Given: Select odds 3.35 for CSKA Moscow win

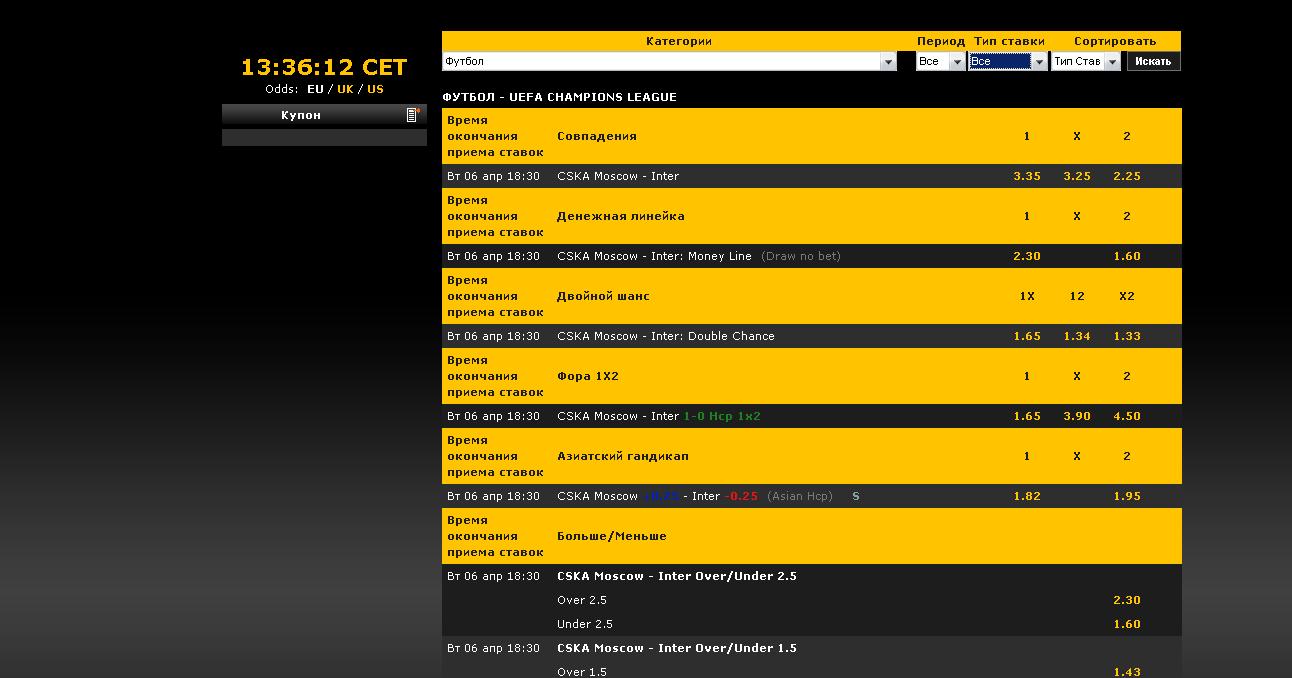Looking at the screenshot, I should 1027,176.
